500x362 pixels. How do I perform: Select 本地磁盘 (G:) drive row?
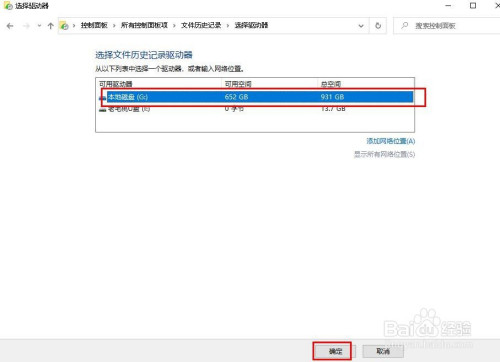pyautogui.click(x=256, y=97)
